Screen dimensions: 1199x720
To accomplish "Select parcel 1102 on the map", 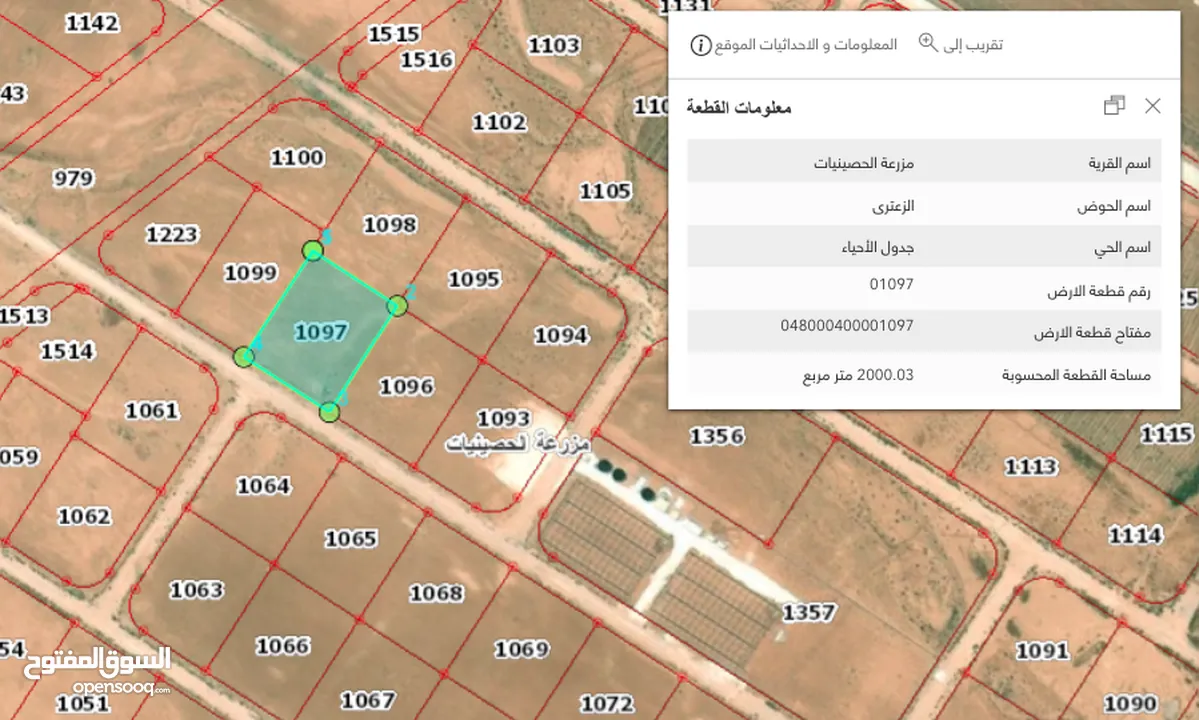I will point(499,122).
